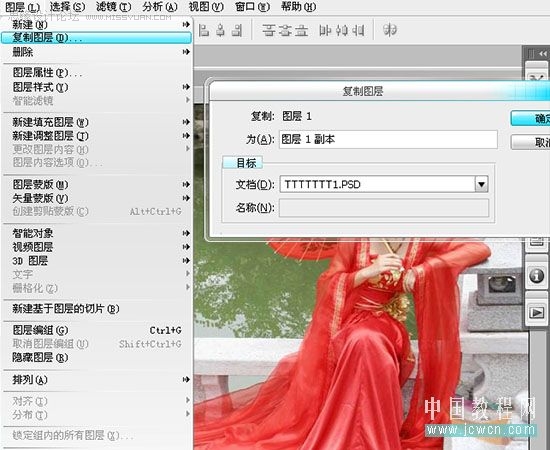Click the greyed 文字 menu entry
550x450 pixels.
pos(96,274)
